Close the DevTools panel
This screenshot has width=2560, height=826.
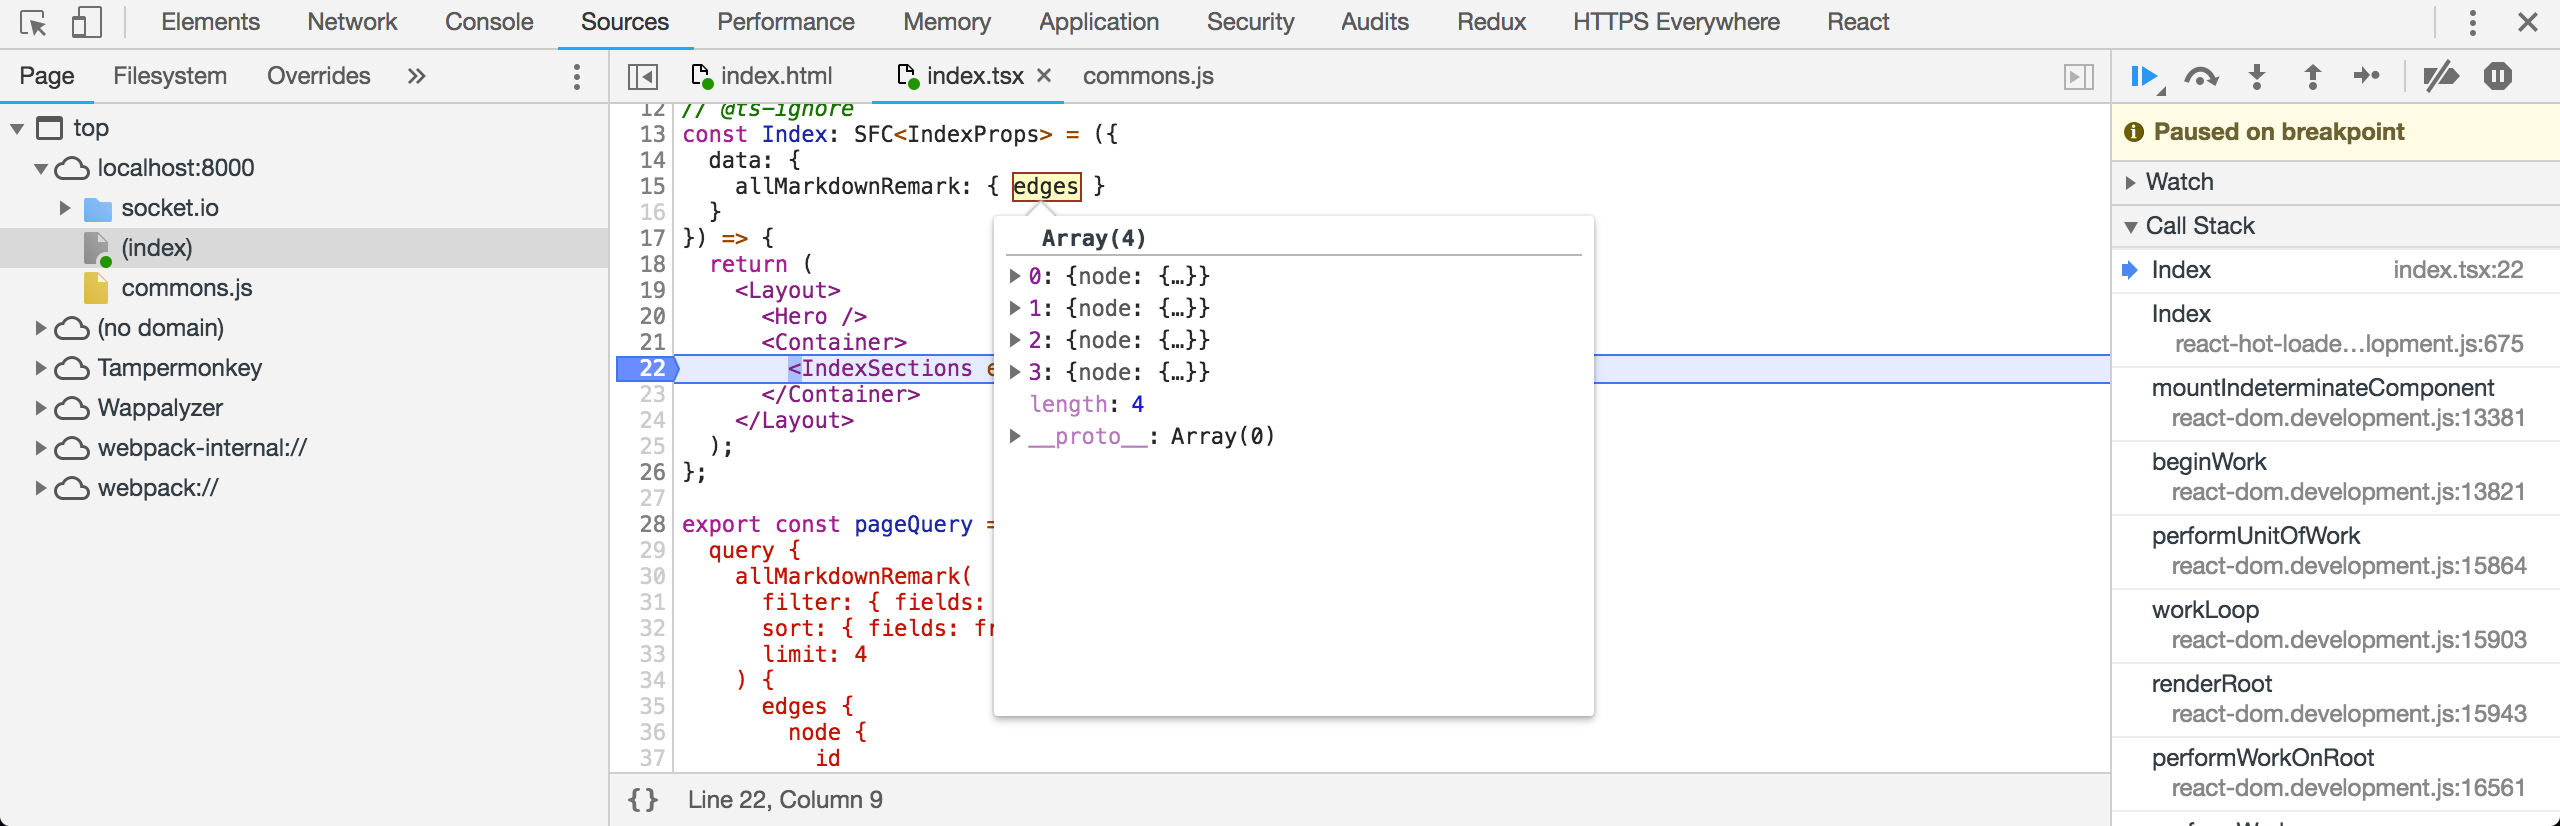pos(2528,22)
